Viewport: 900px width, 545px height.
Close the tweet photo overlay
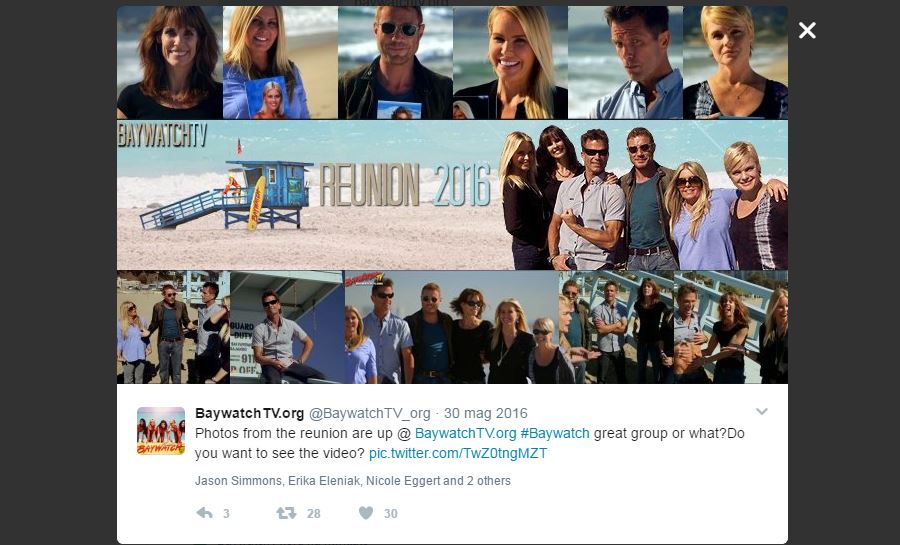(x=807, y=30)
